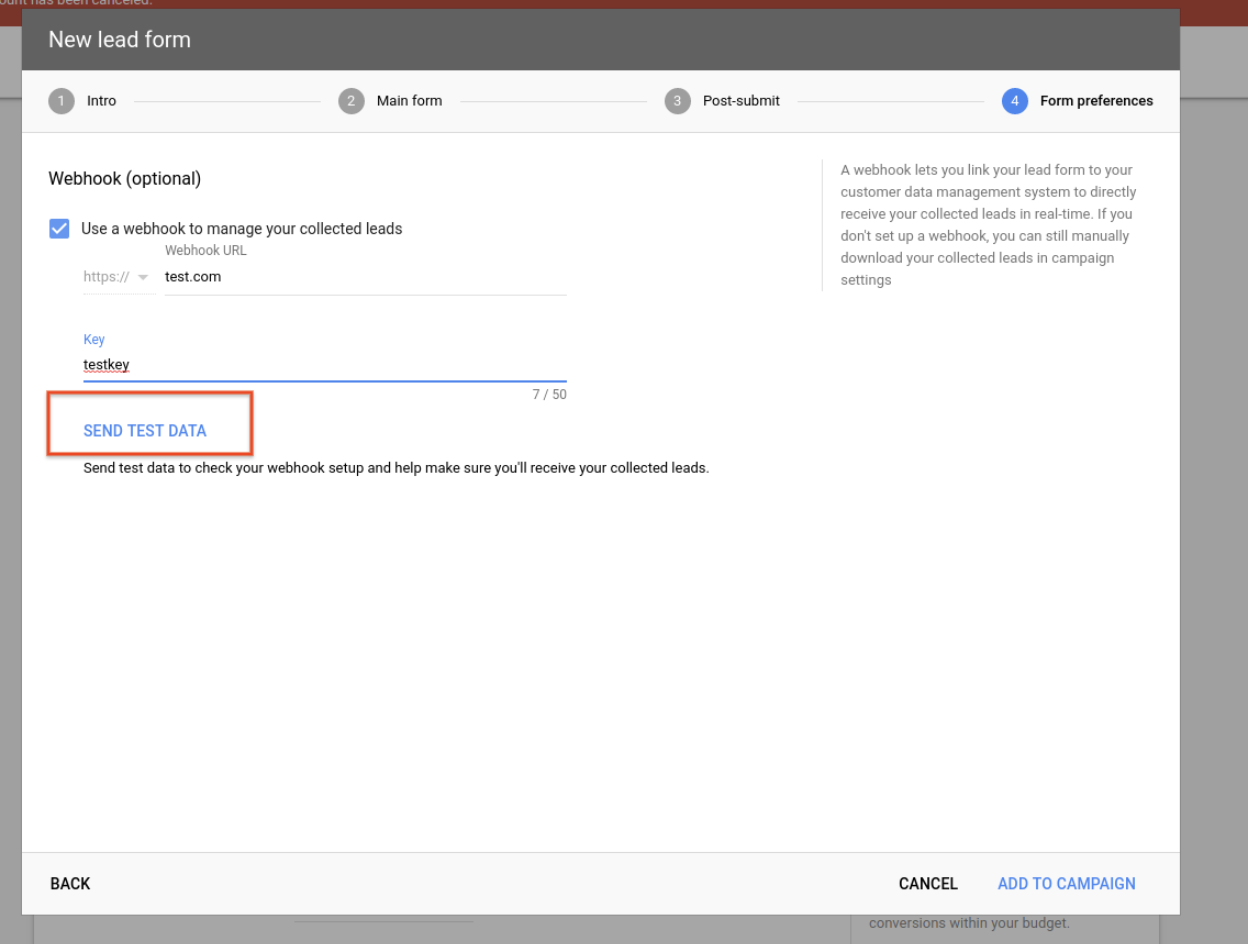Click the step 3 number circle
1248x944 pixels.
coord(677,101)
